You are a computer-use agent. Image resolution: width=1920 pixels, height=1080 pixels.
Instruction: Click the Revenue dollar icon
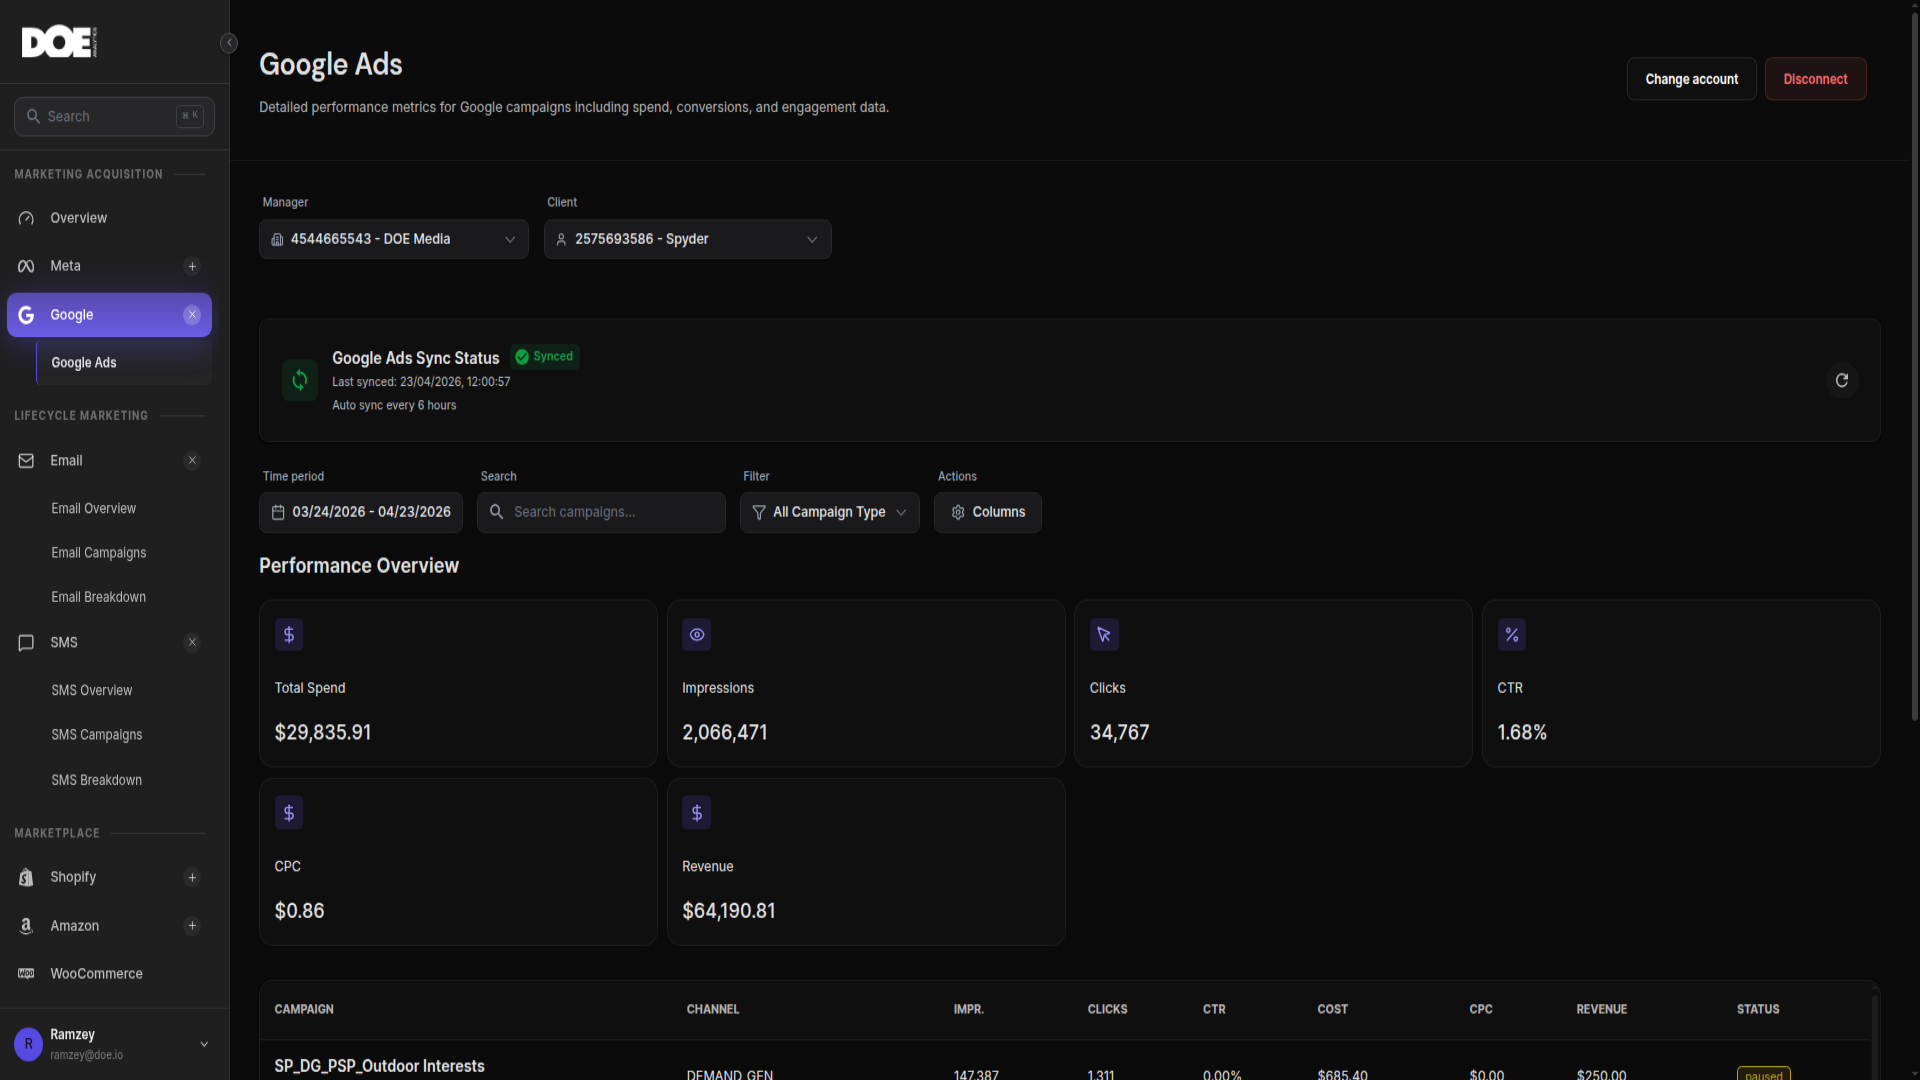pos(697,813)
